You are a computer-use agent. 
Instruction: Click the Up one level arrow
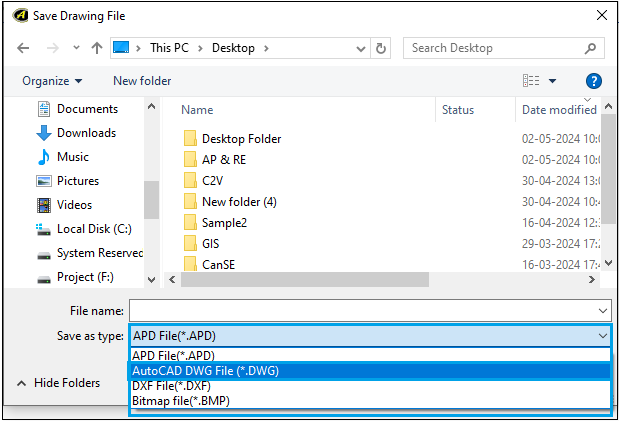click(x=97, y=48)
